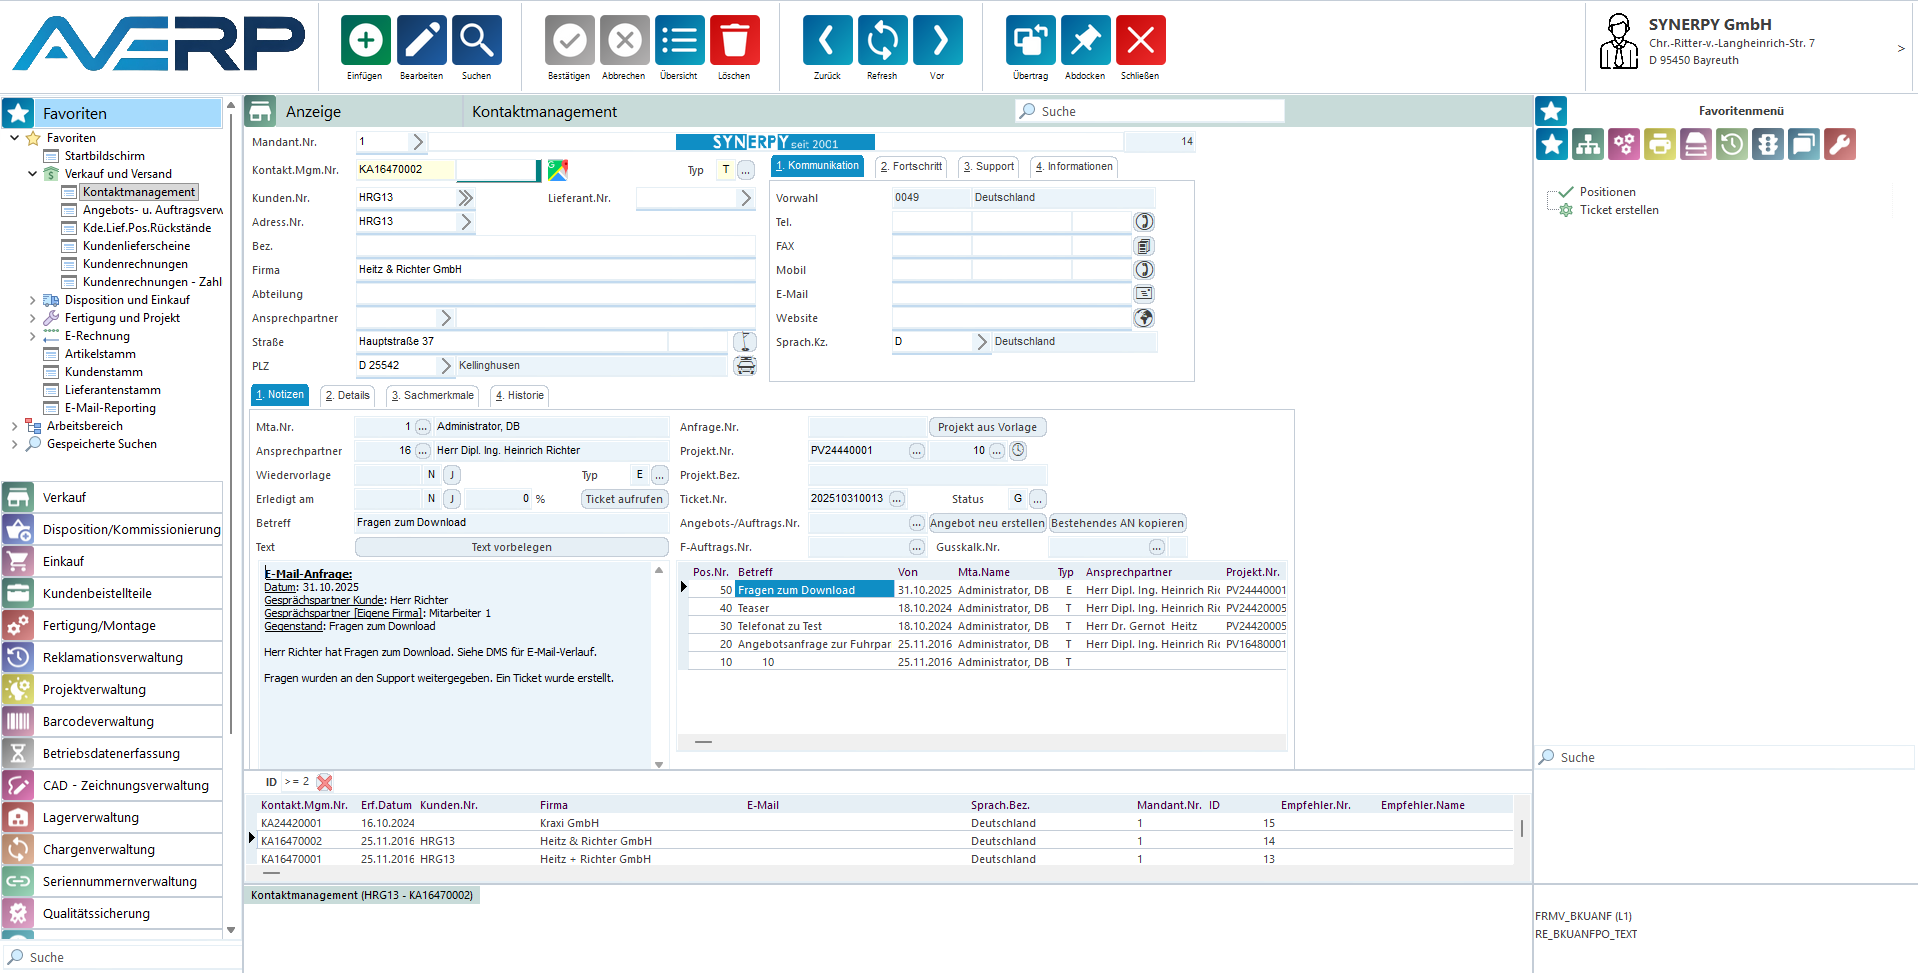
Task: Open the Sachmerkmale tab
Action: (x=432, y=396)
